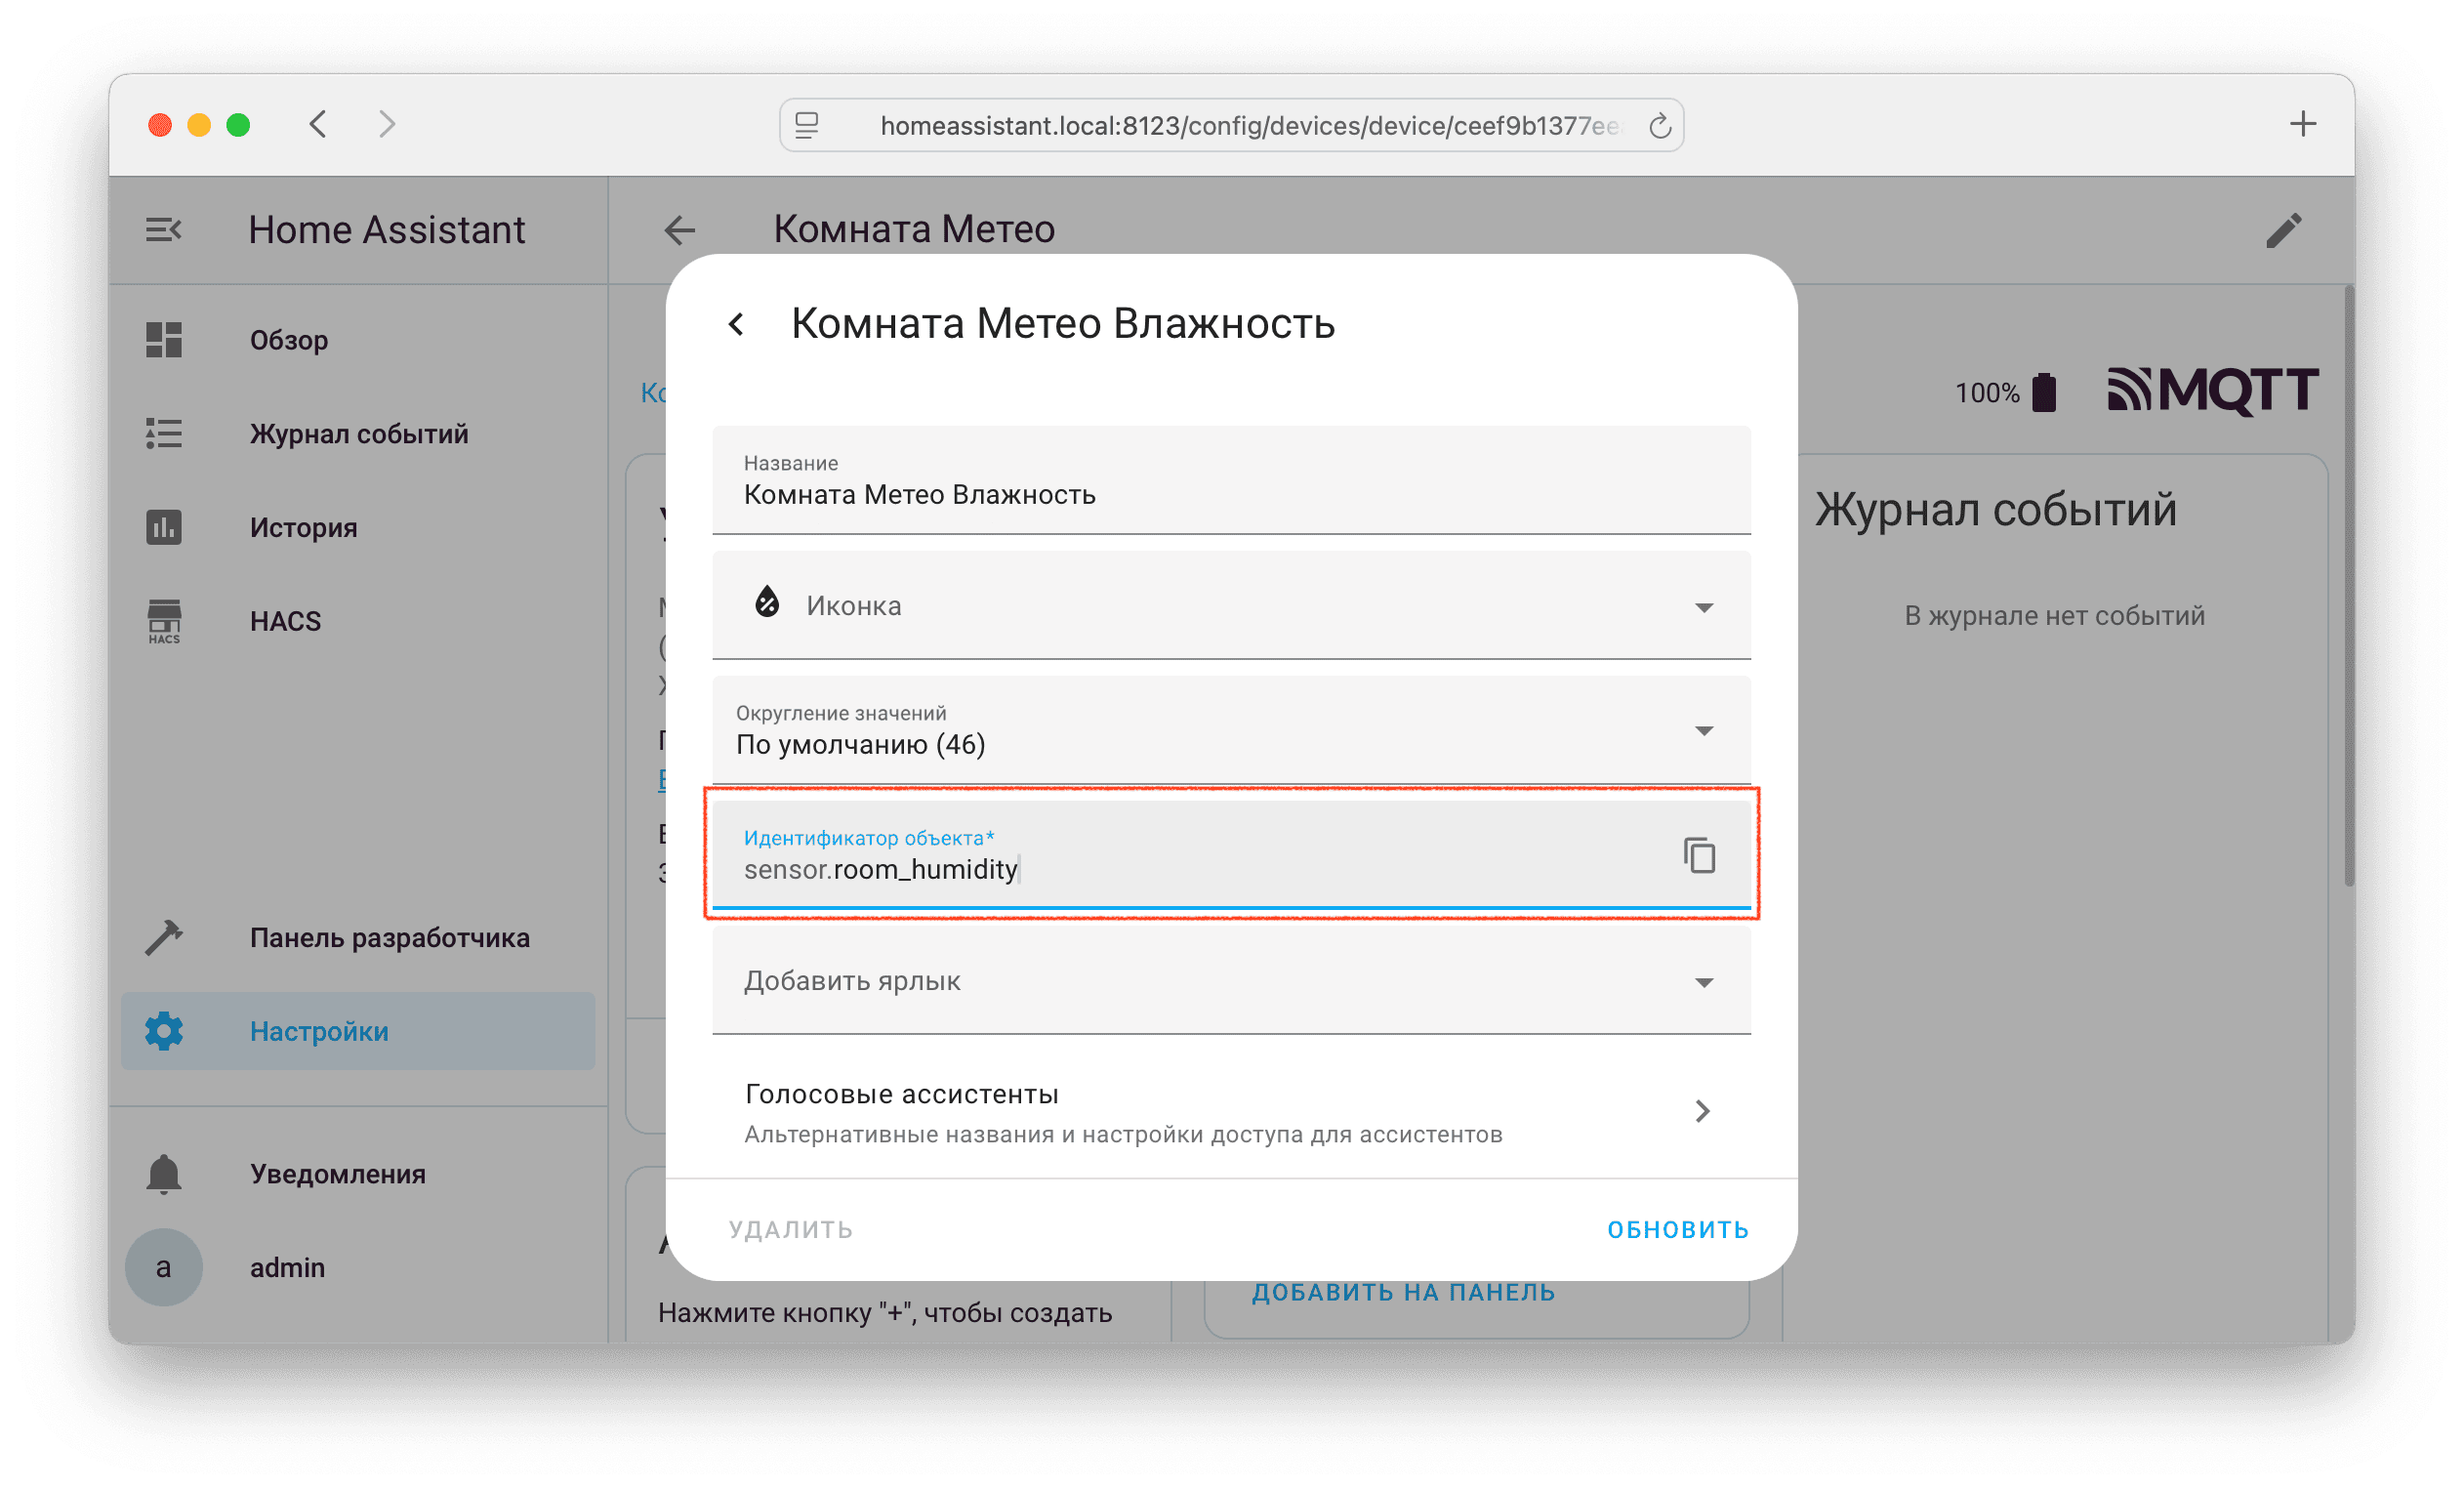Expand the Иконка picker dropdown

click(x=1704, y=607)
